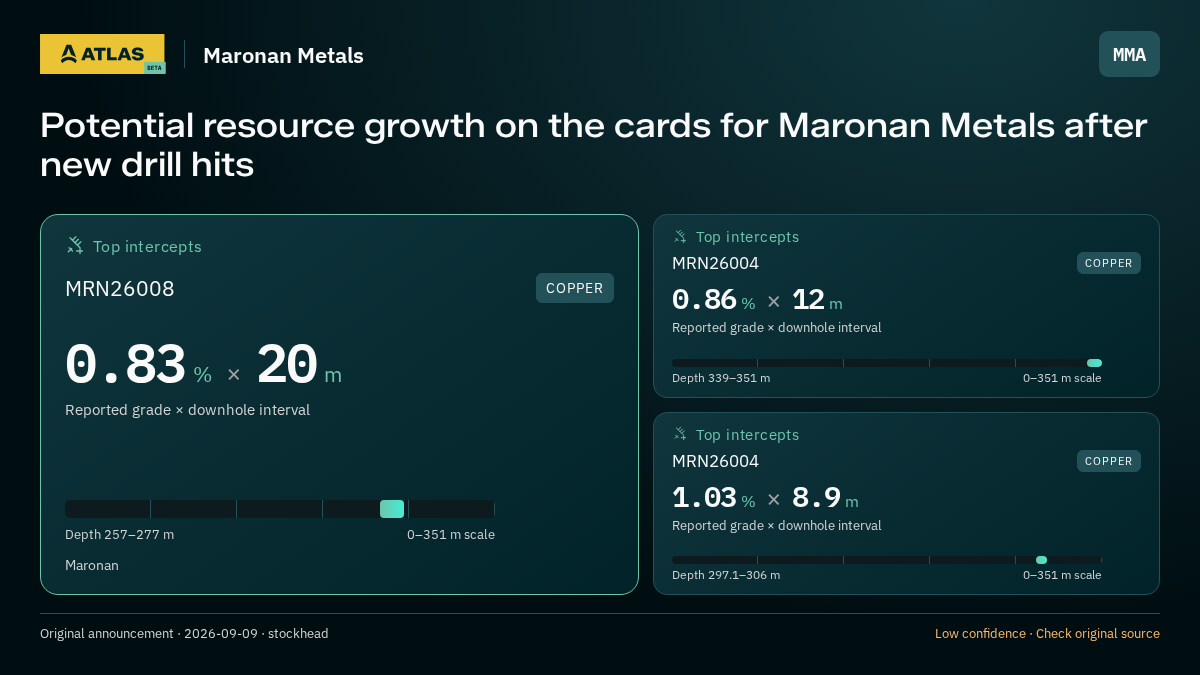Click the 0.86 grade value
Viewport: 1200px width, 675px height.
[x=704, y=300]
